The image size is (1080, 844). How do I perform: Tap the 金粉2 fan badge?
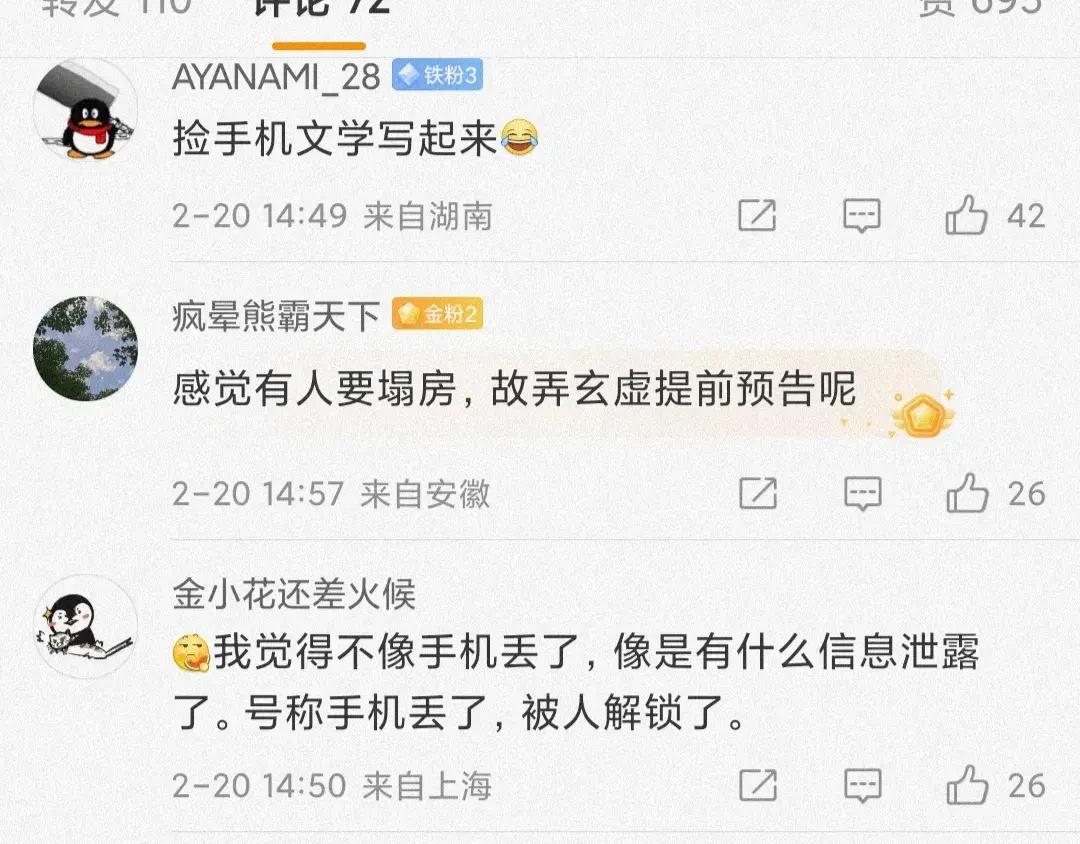437,314
